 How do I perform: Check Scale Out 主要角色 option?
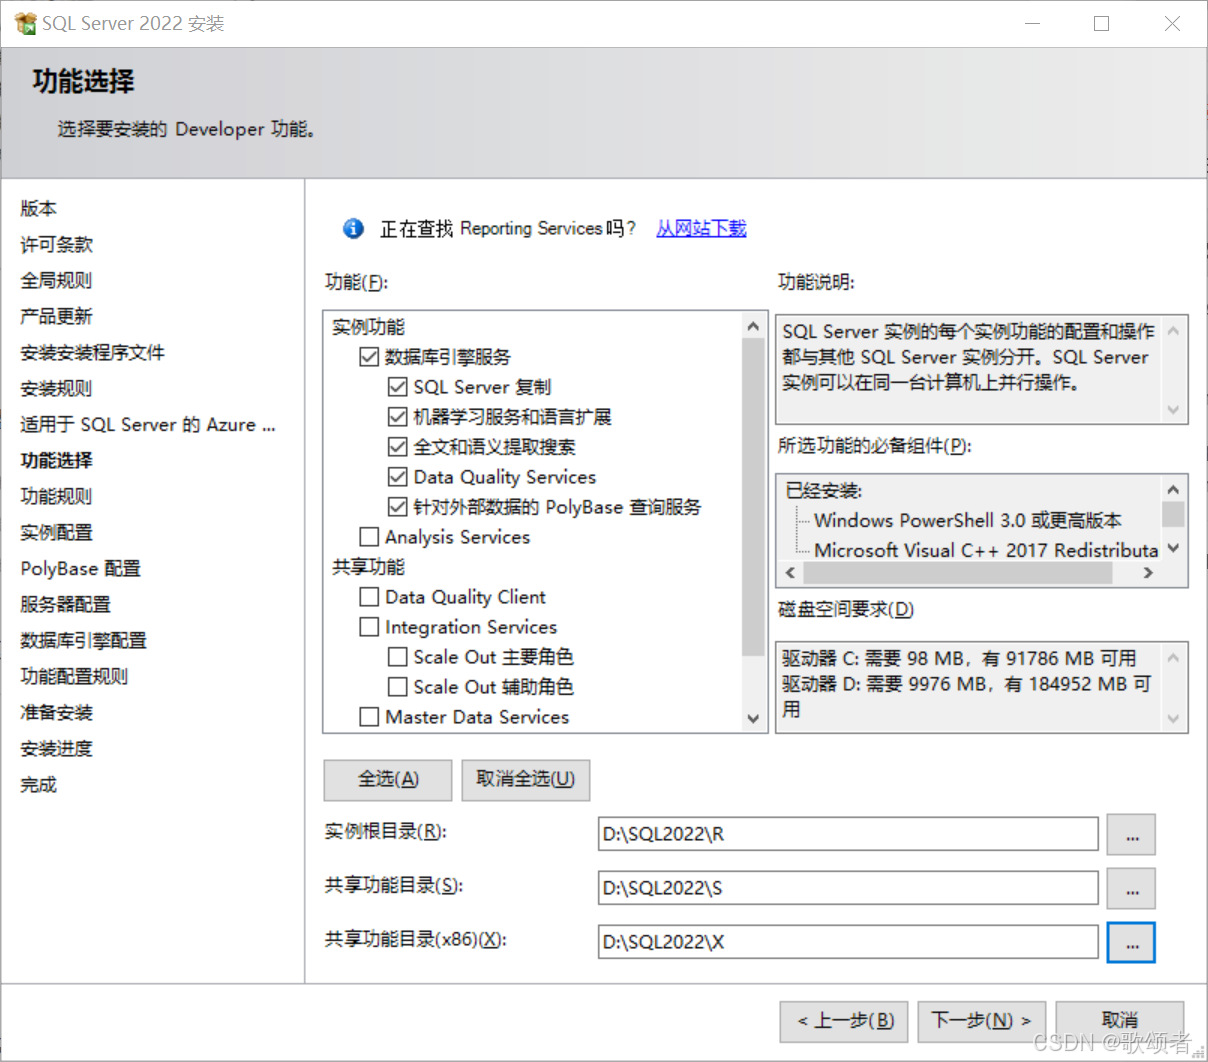pos(397,657)
